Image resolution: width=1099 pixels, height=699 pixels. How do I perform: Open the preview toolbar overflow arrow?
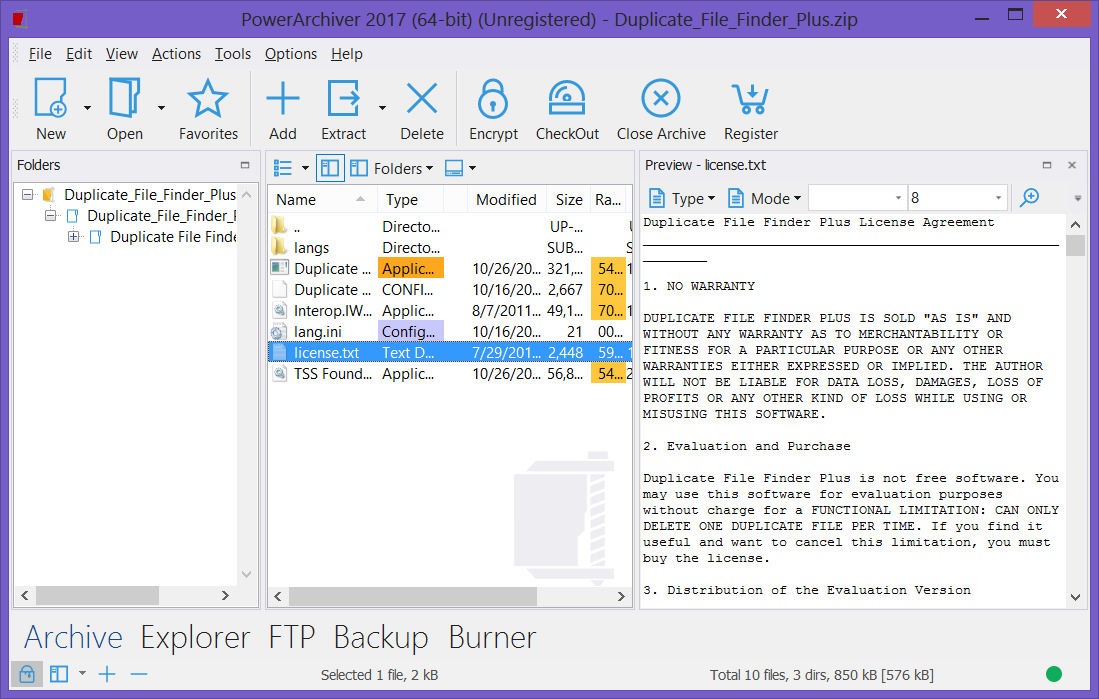click(1078, 198)
